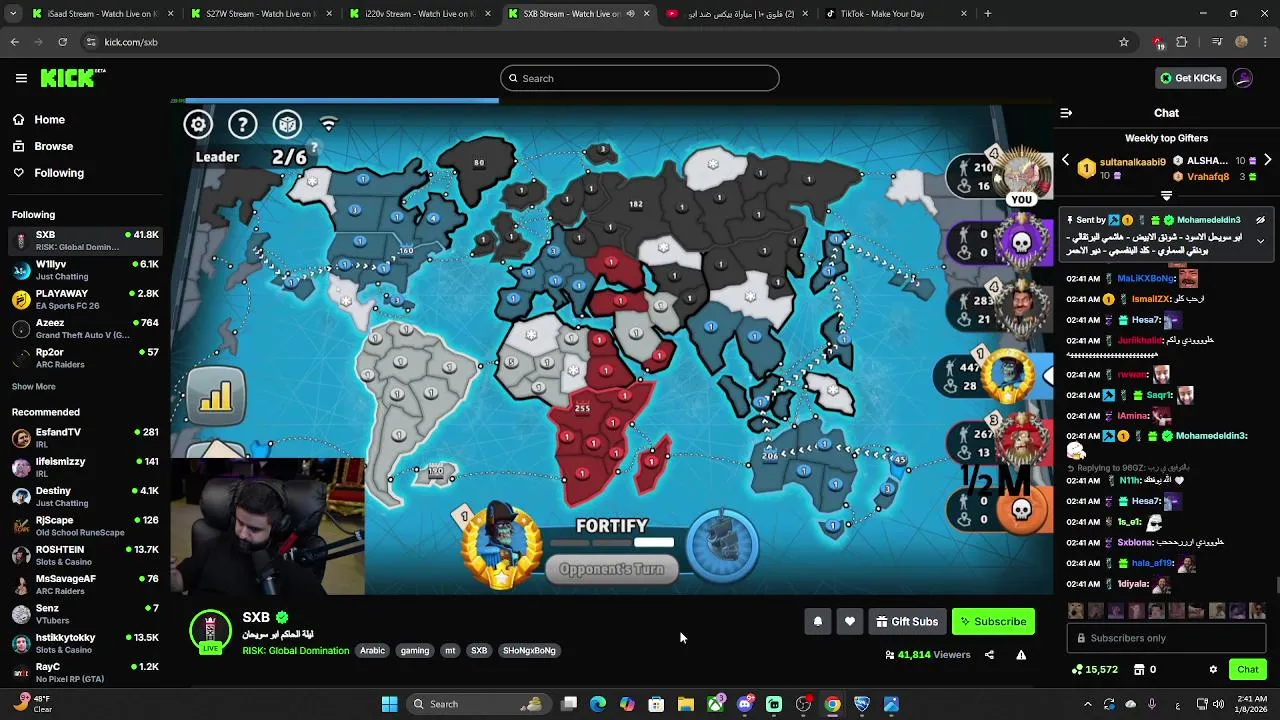This screenshot has width=1280, height=720.
Task: Open the game settings gear icon
Action: coord(198,124)
